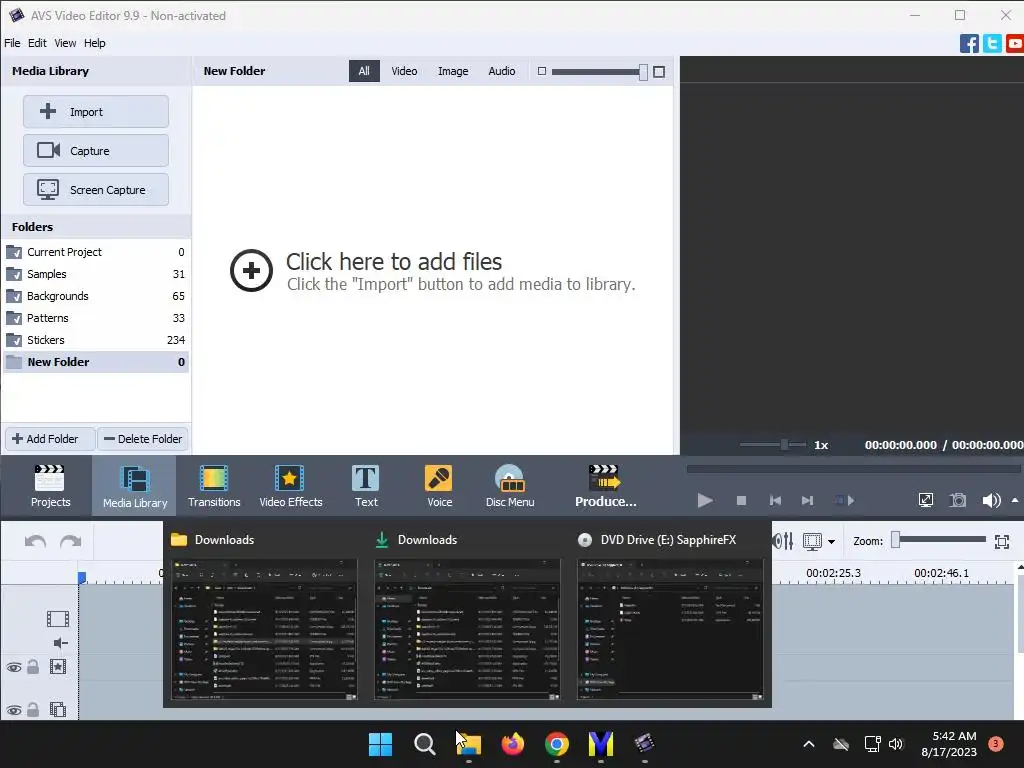Click the redo arrow in the timeline toolbar
The width and height of the screenshot is (1024, 768).
[x=71, y=541]
